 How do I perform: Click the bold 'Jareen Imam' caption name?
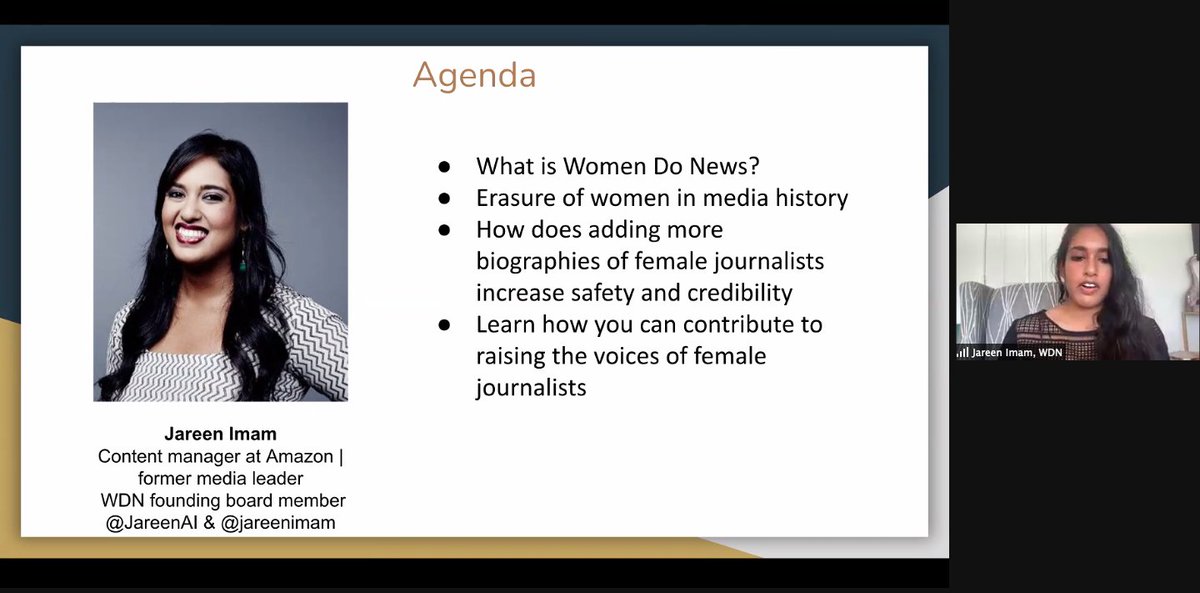pyautogui.click(x=220, y=436)
